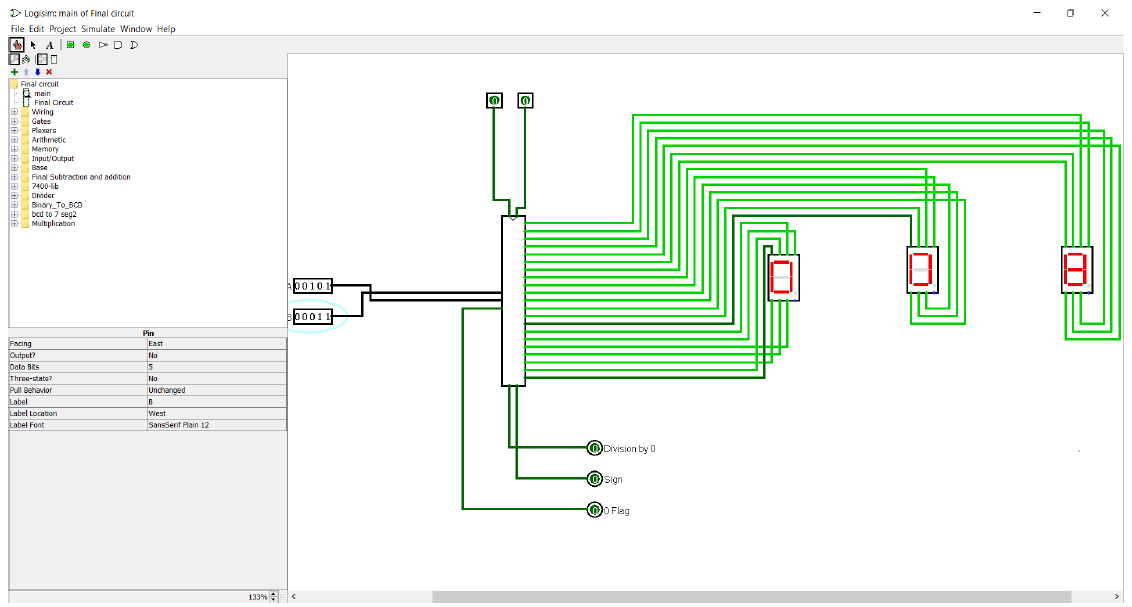
Task: Click the Division by 0 output pin
Action: 594,448
